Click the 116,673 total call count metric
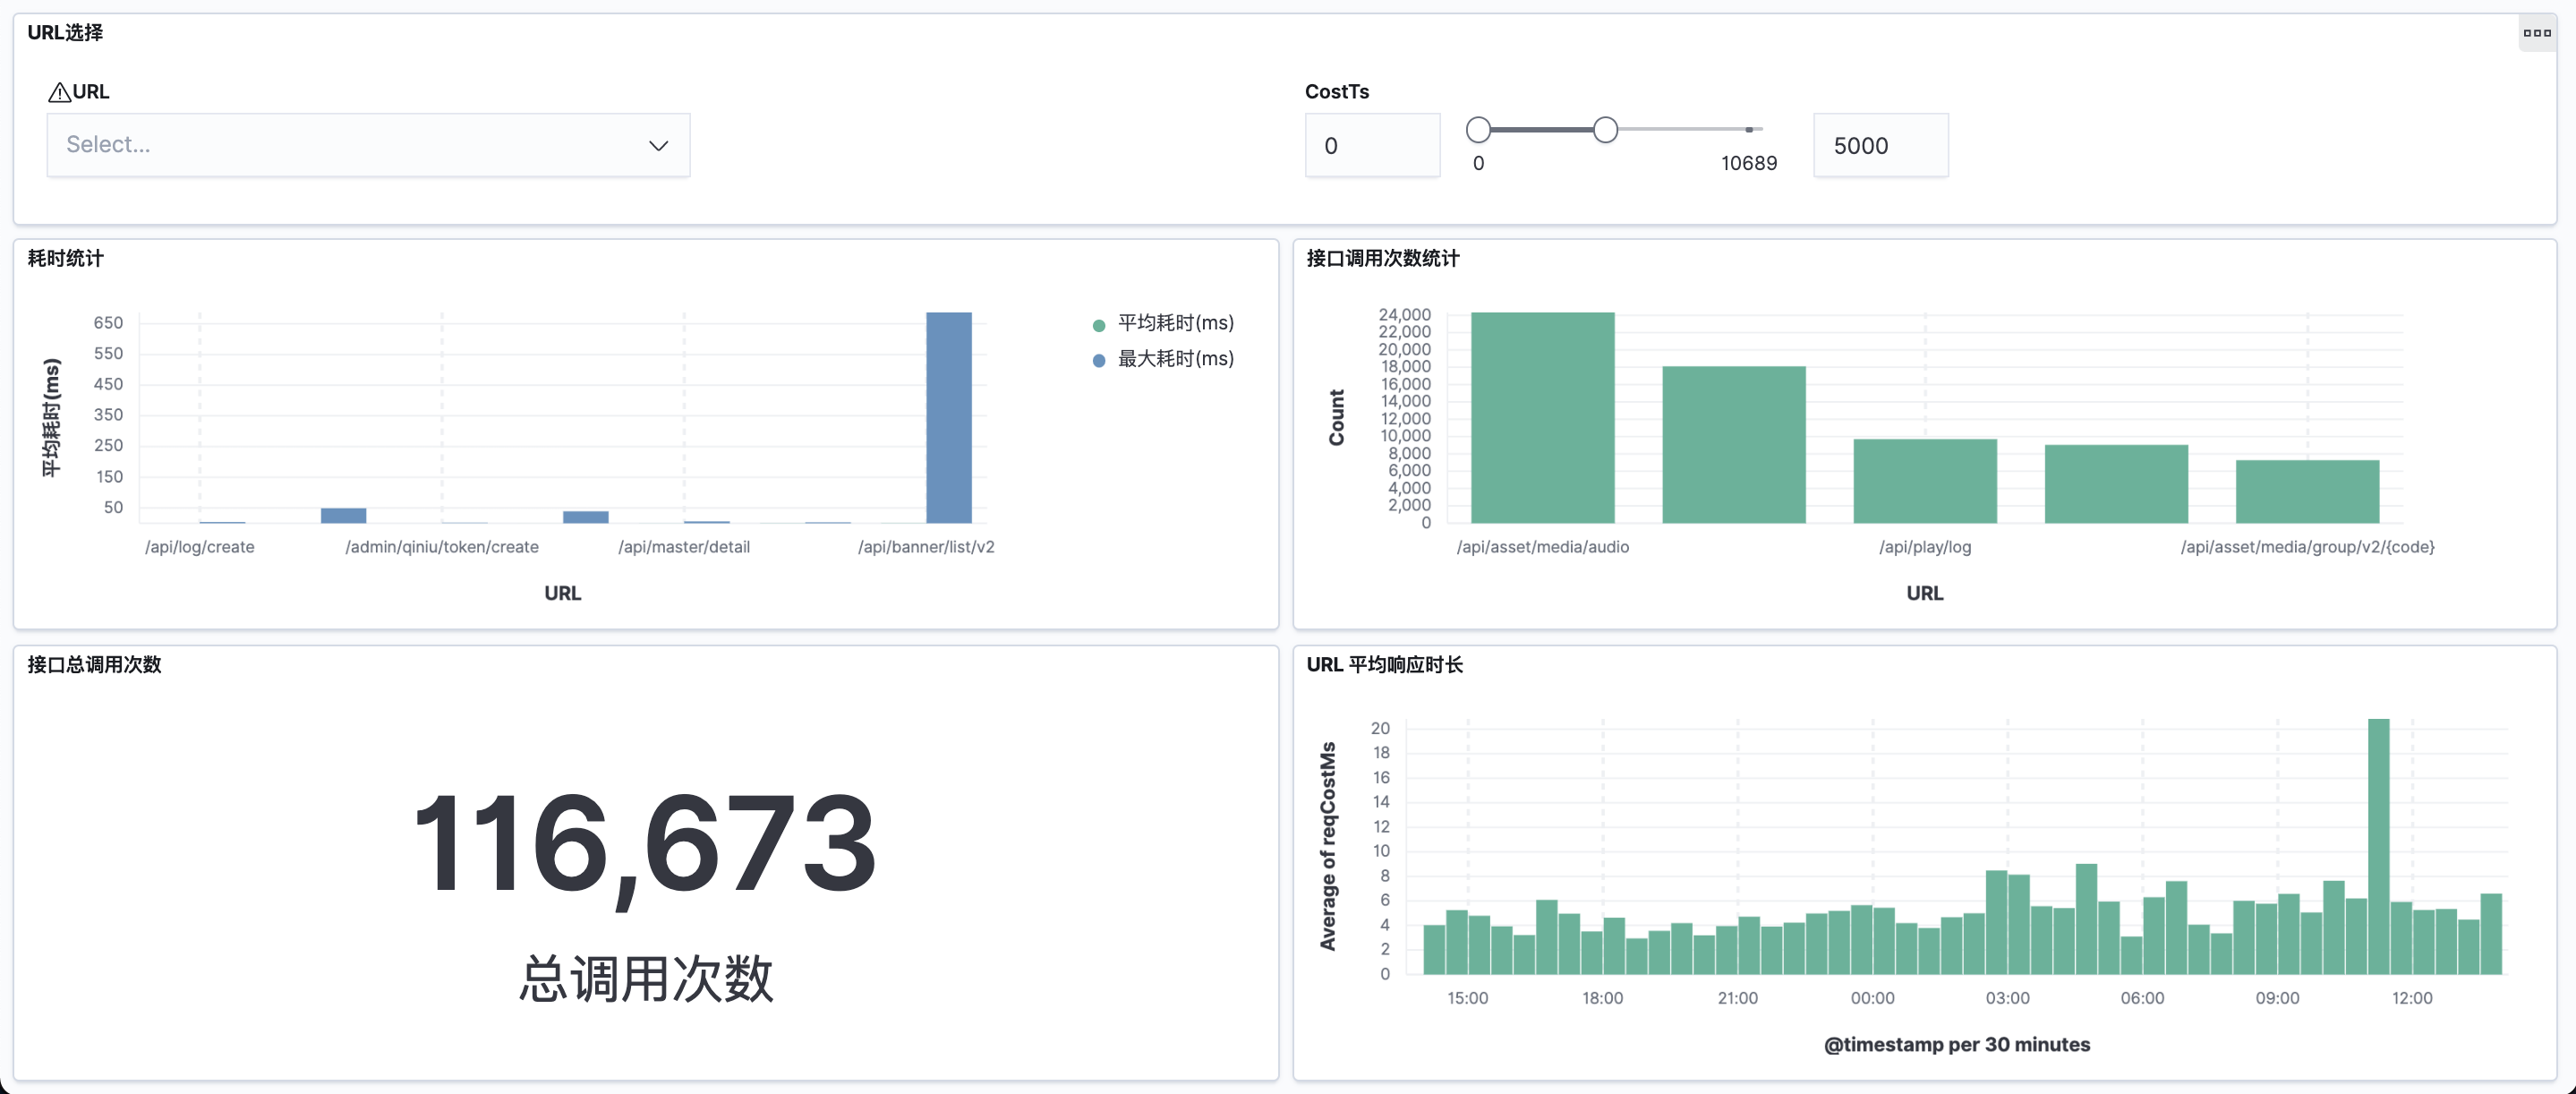Screen dimensions: 2576x1094 [645, 843]
